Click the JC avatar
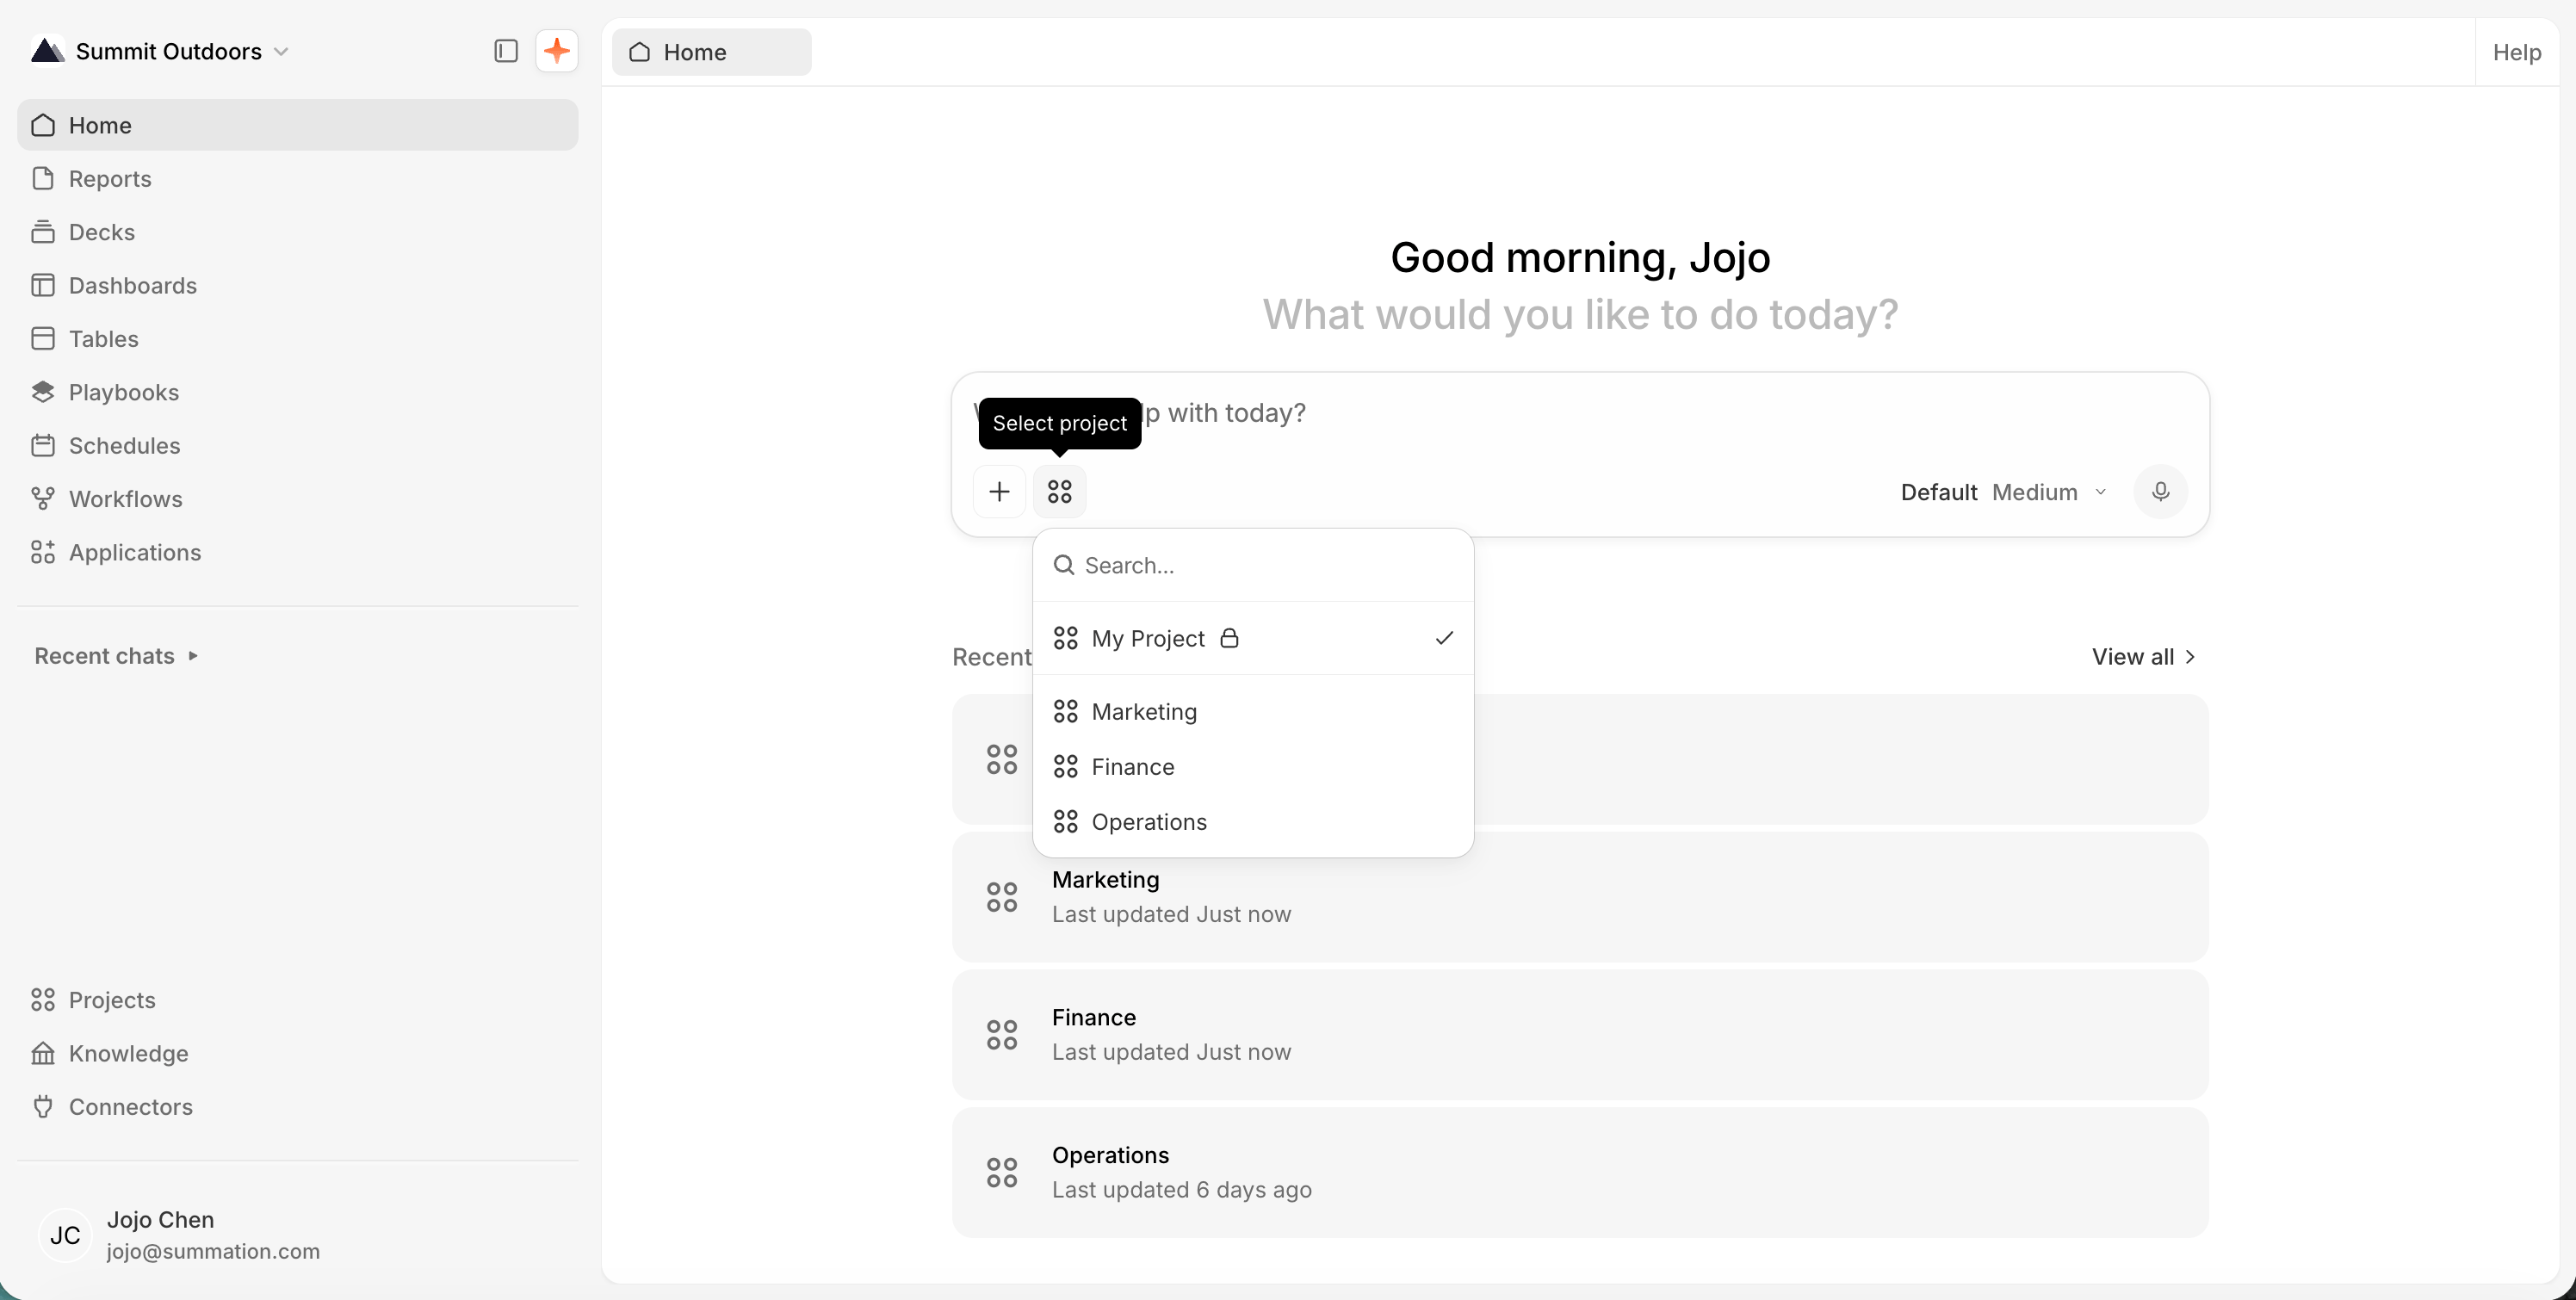Image resolution: width=2576 pixels, height=1300 pixels. pos(65,1235)
